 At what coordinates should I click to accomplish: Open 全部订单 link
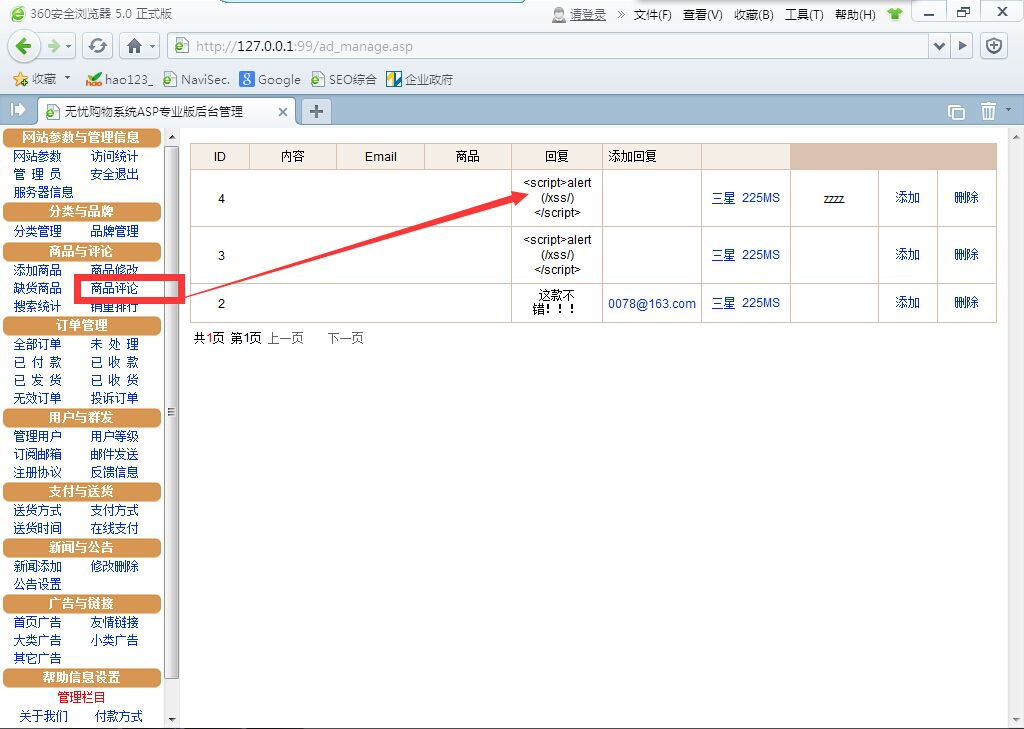click(x=37, y=344)
